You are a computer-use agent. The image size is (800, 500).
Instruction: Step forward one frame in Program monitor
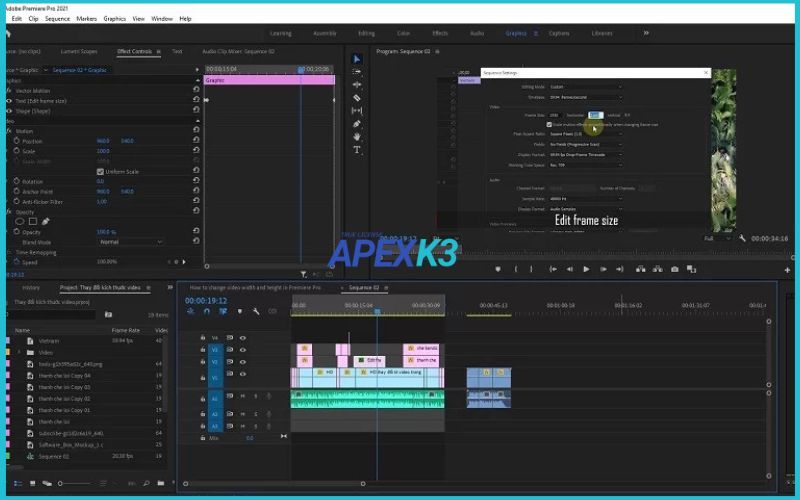(603, 269)
